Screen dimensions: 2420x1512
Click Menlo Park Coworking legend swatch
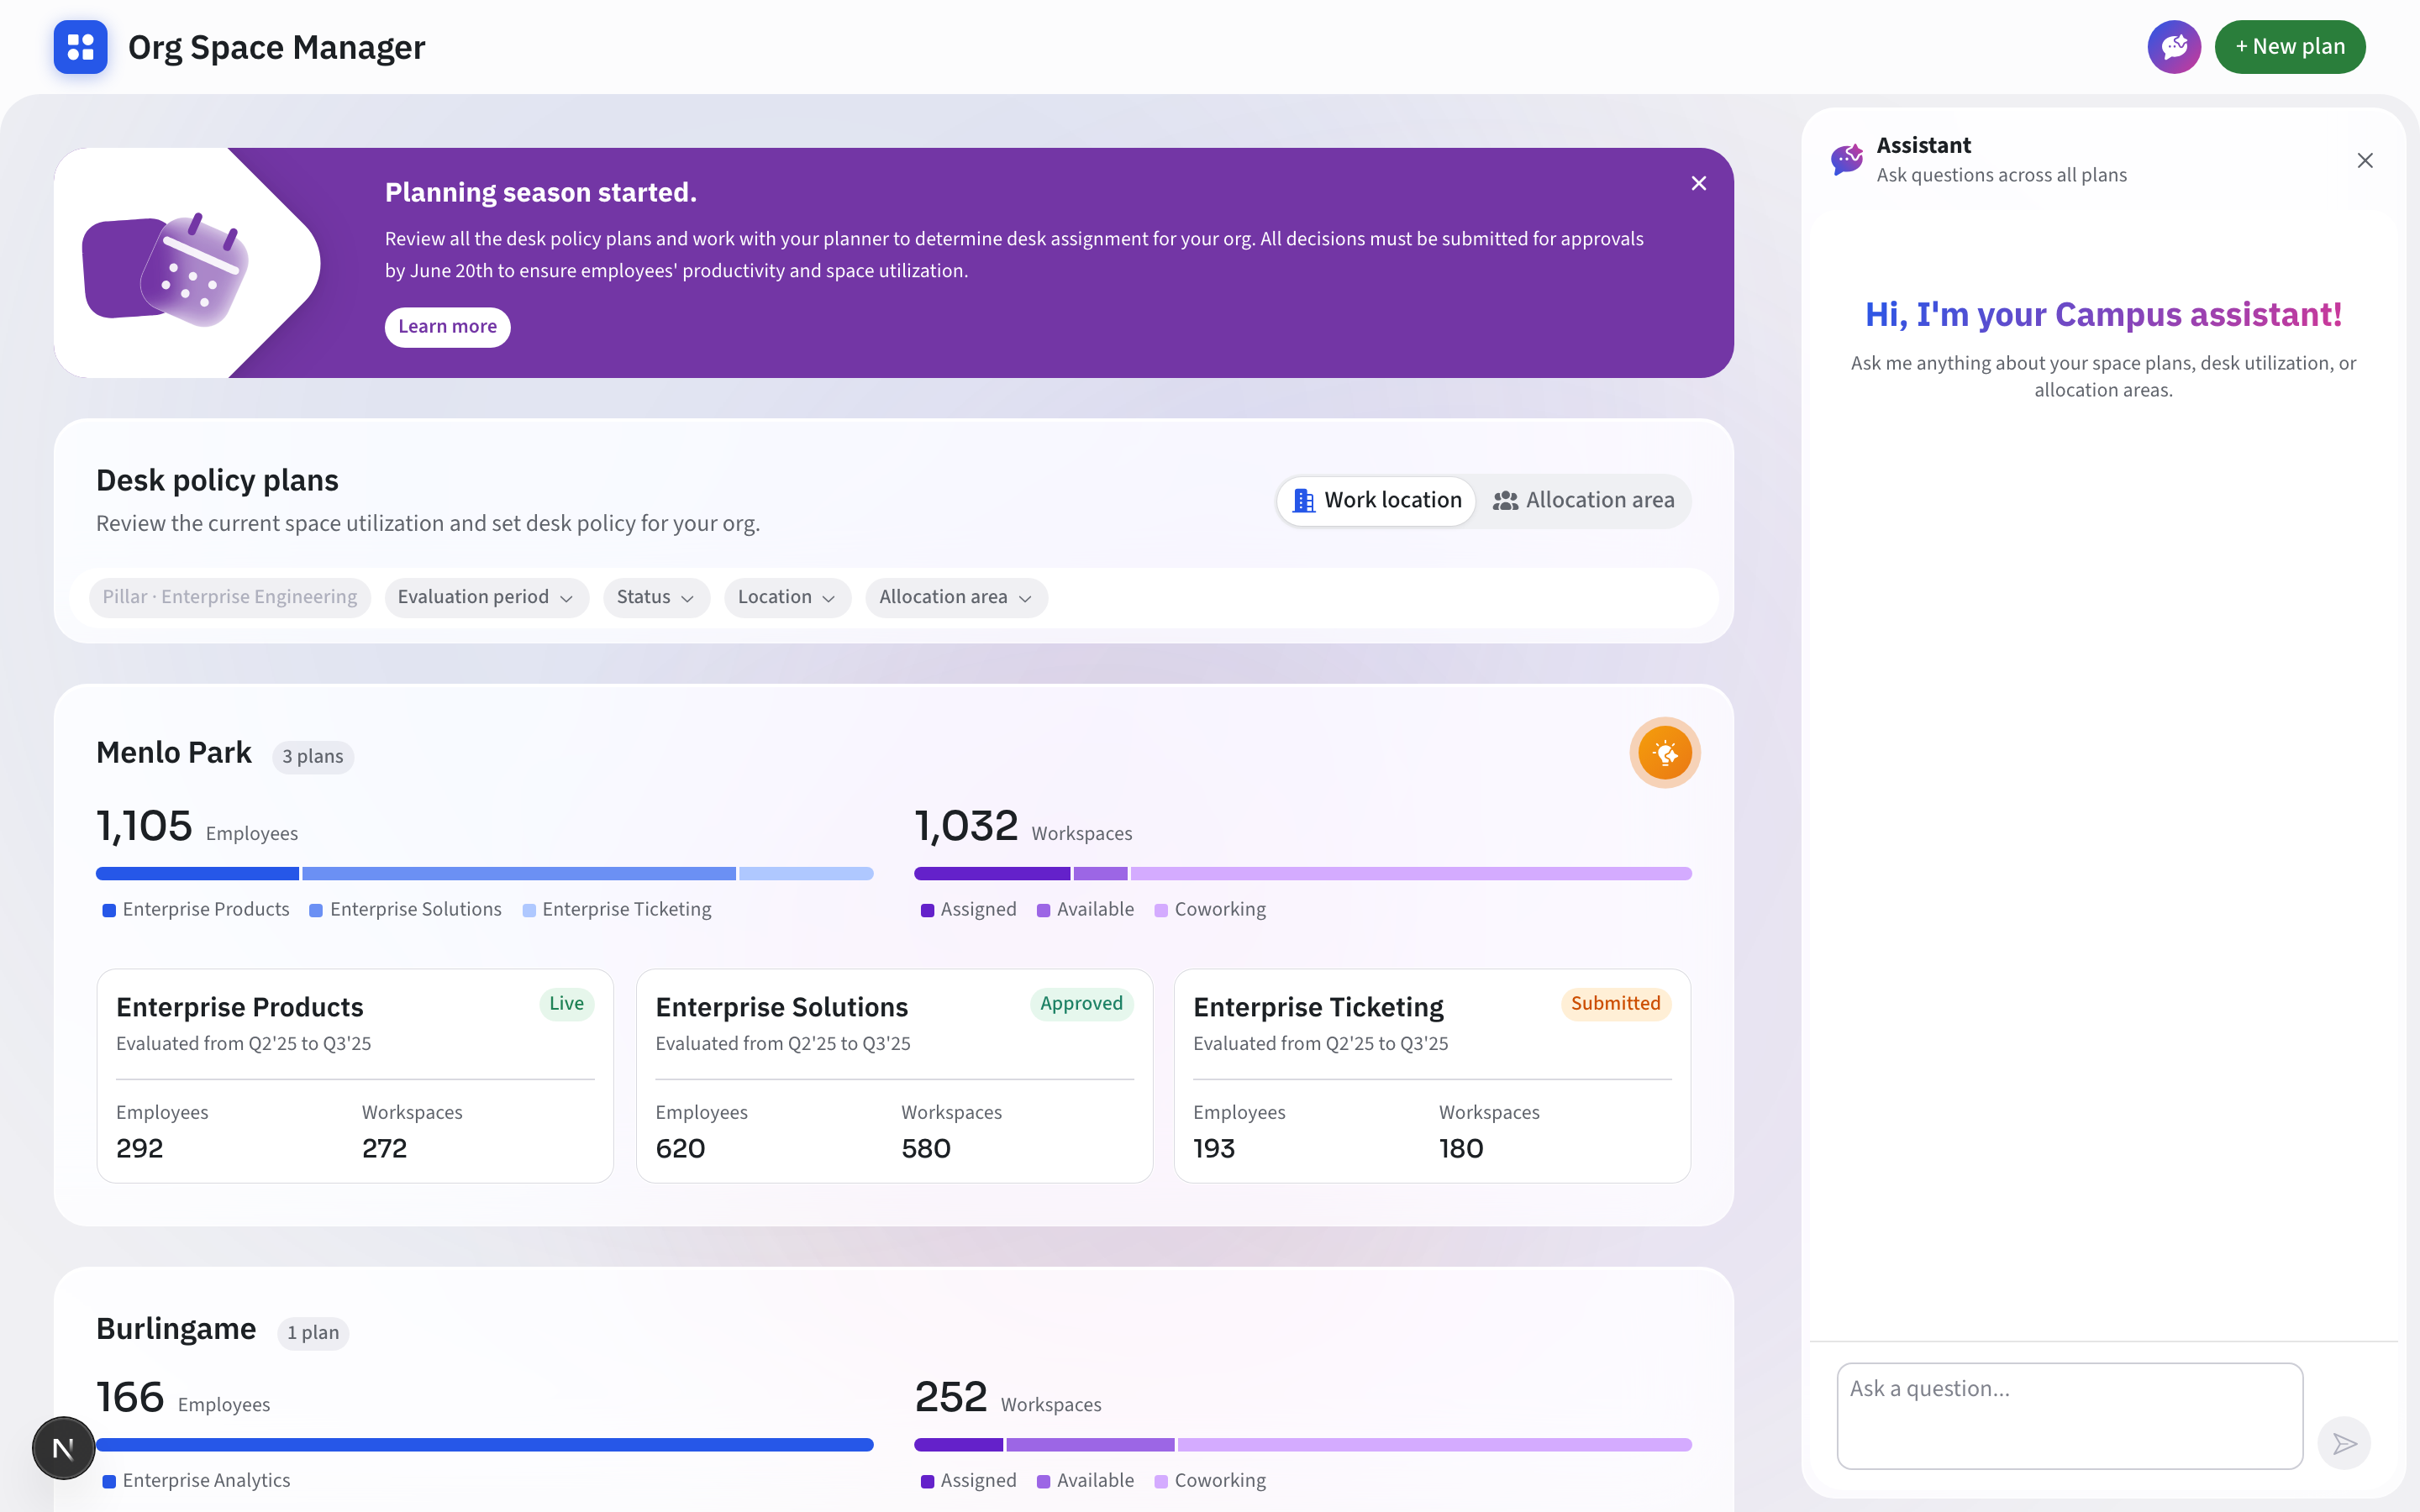tap(1161, 910)
